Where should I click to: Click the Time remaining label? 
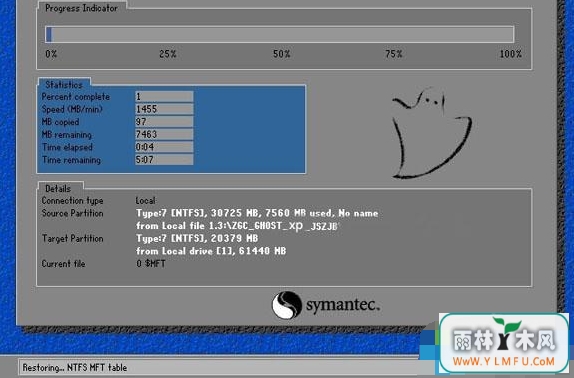pos(71,160)
